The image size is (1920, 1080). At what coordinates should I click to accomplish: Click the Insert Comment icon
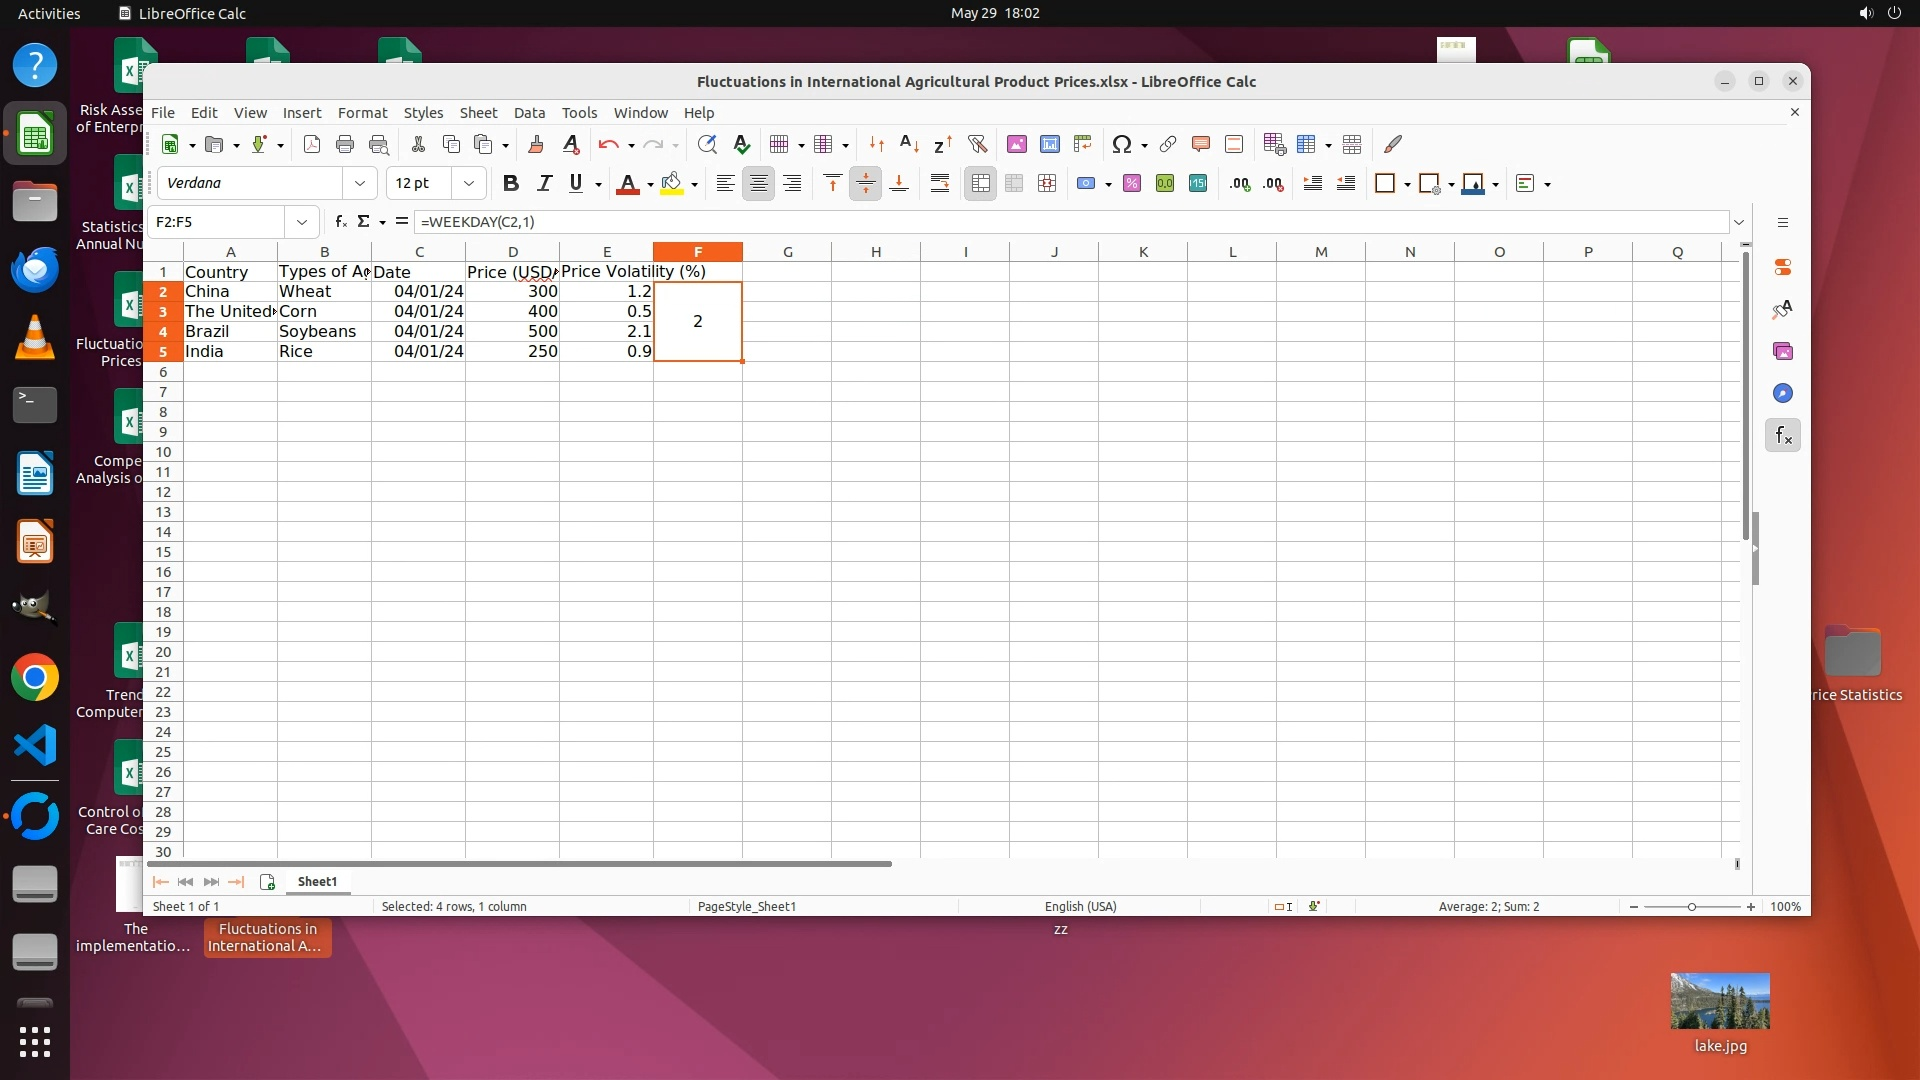coord(1200,144)
